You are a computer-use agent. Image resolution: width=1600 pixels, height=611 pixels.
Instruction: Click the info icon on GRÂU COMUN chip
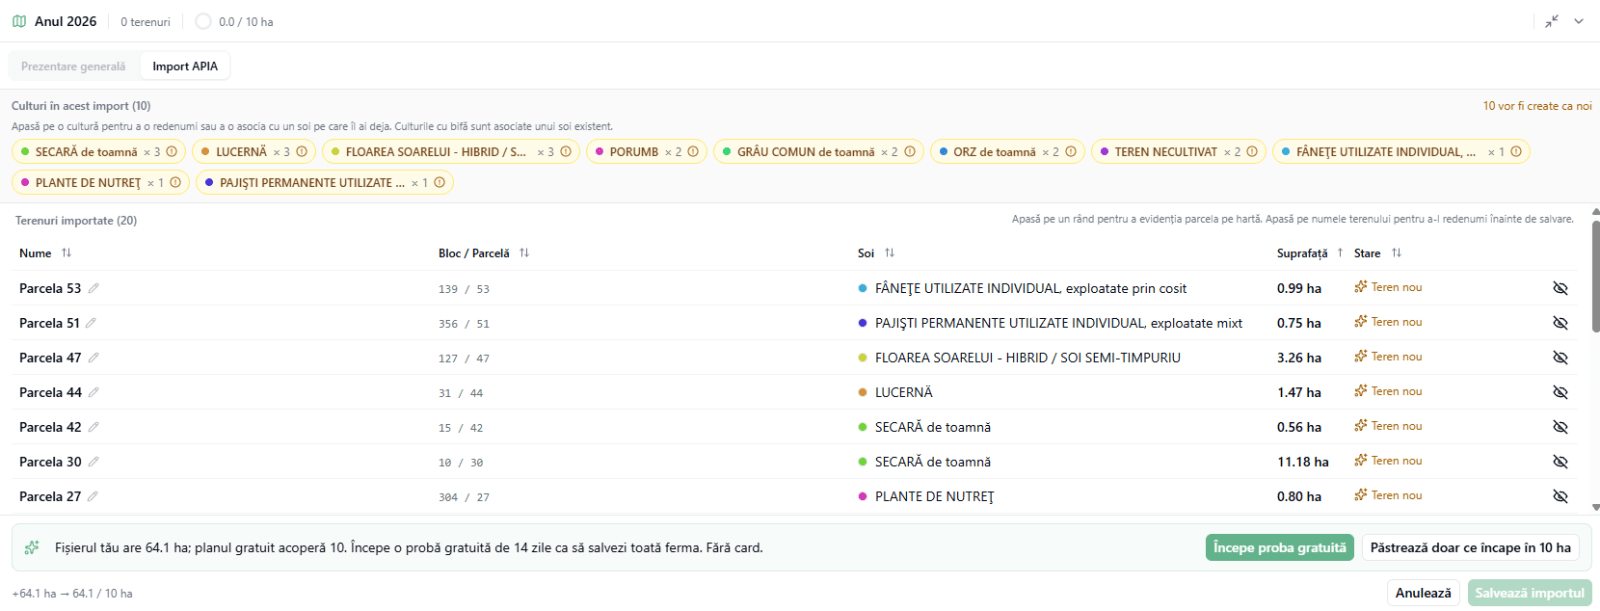[910, 152]
